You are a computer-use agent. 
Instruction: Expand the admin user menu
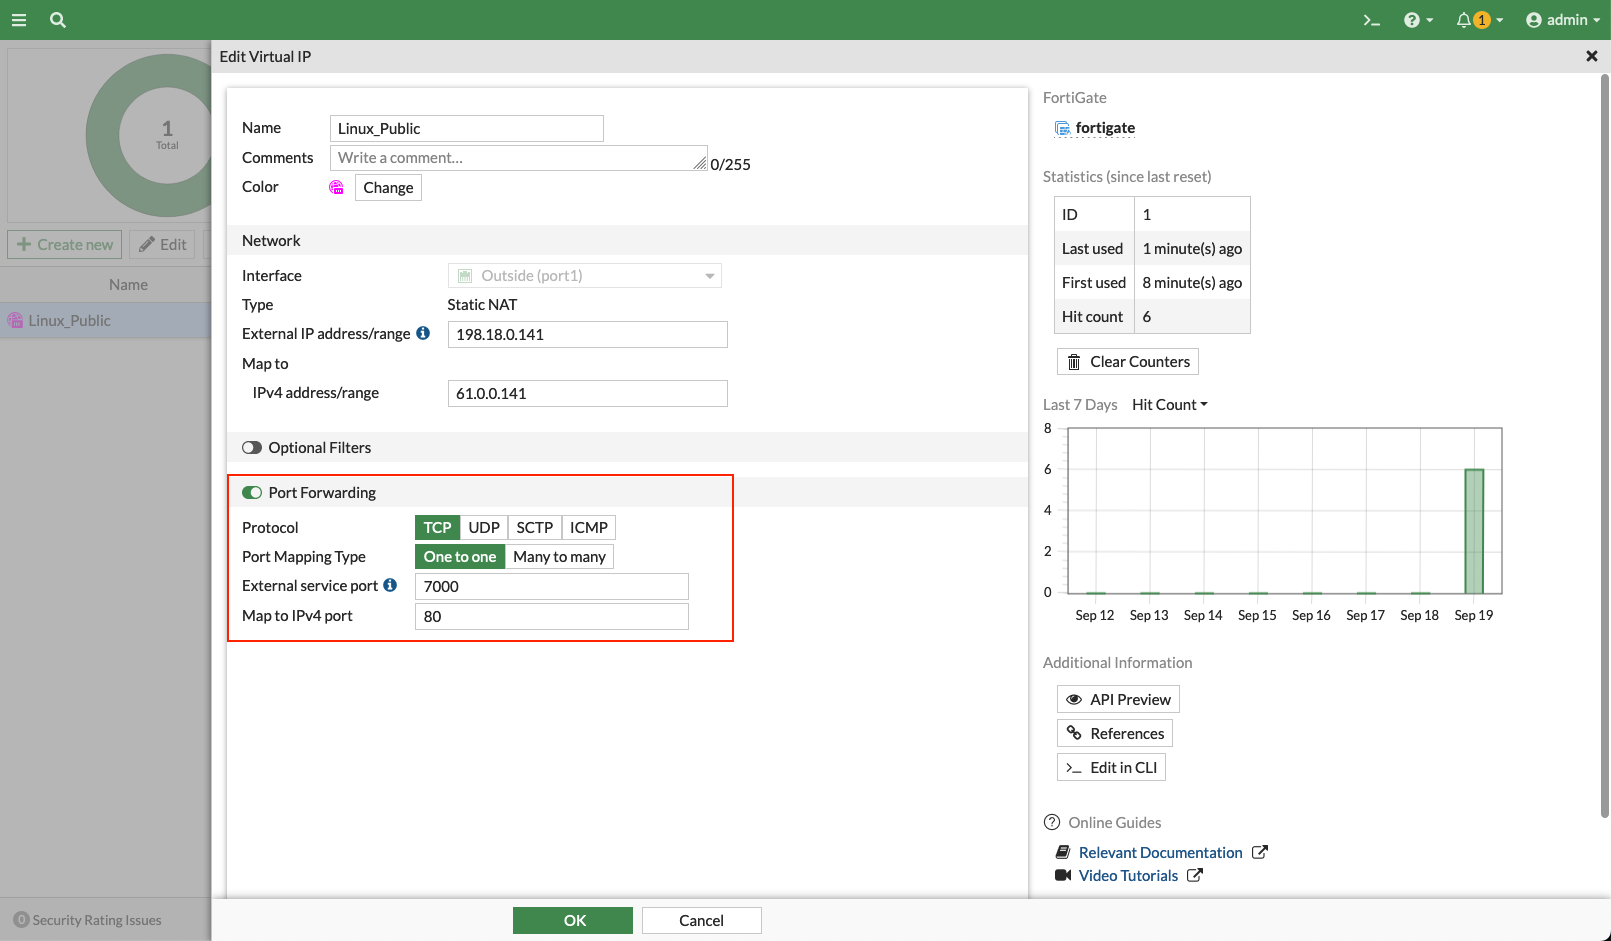click(x=1562, y=20)
